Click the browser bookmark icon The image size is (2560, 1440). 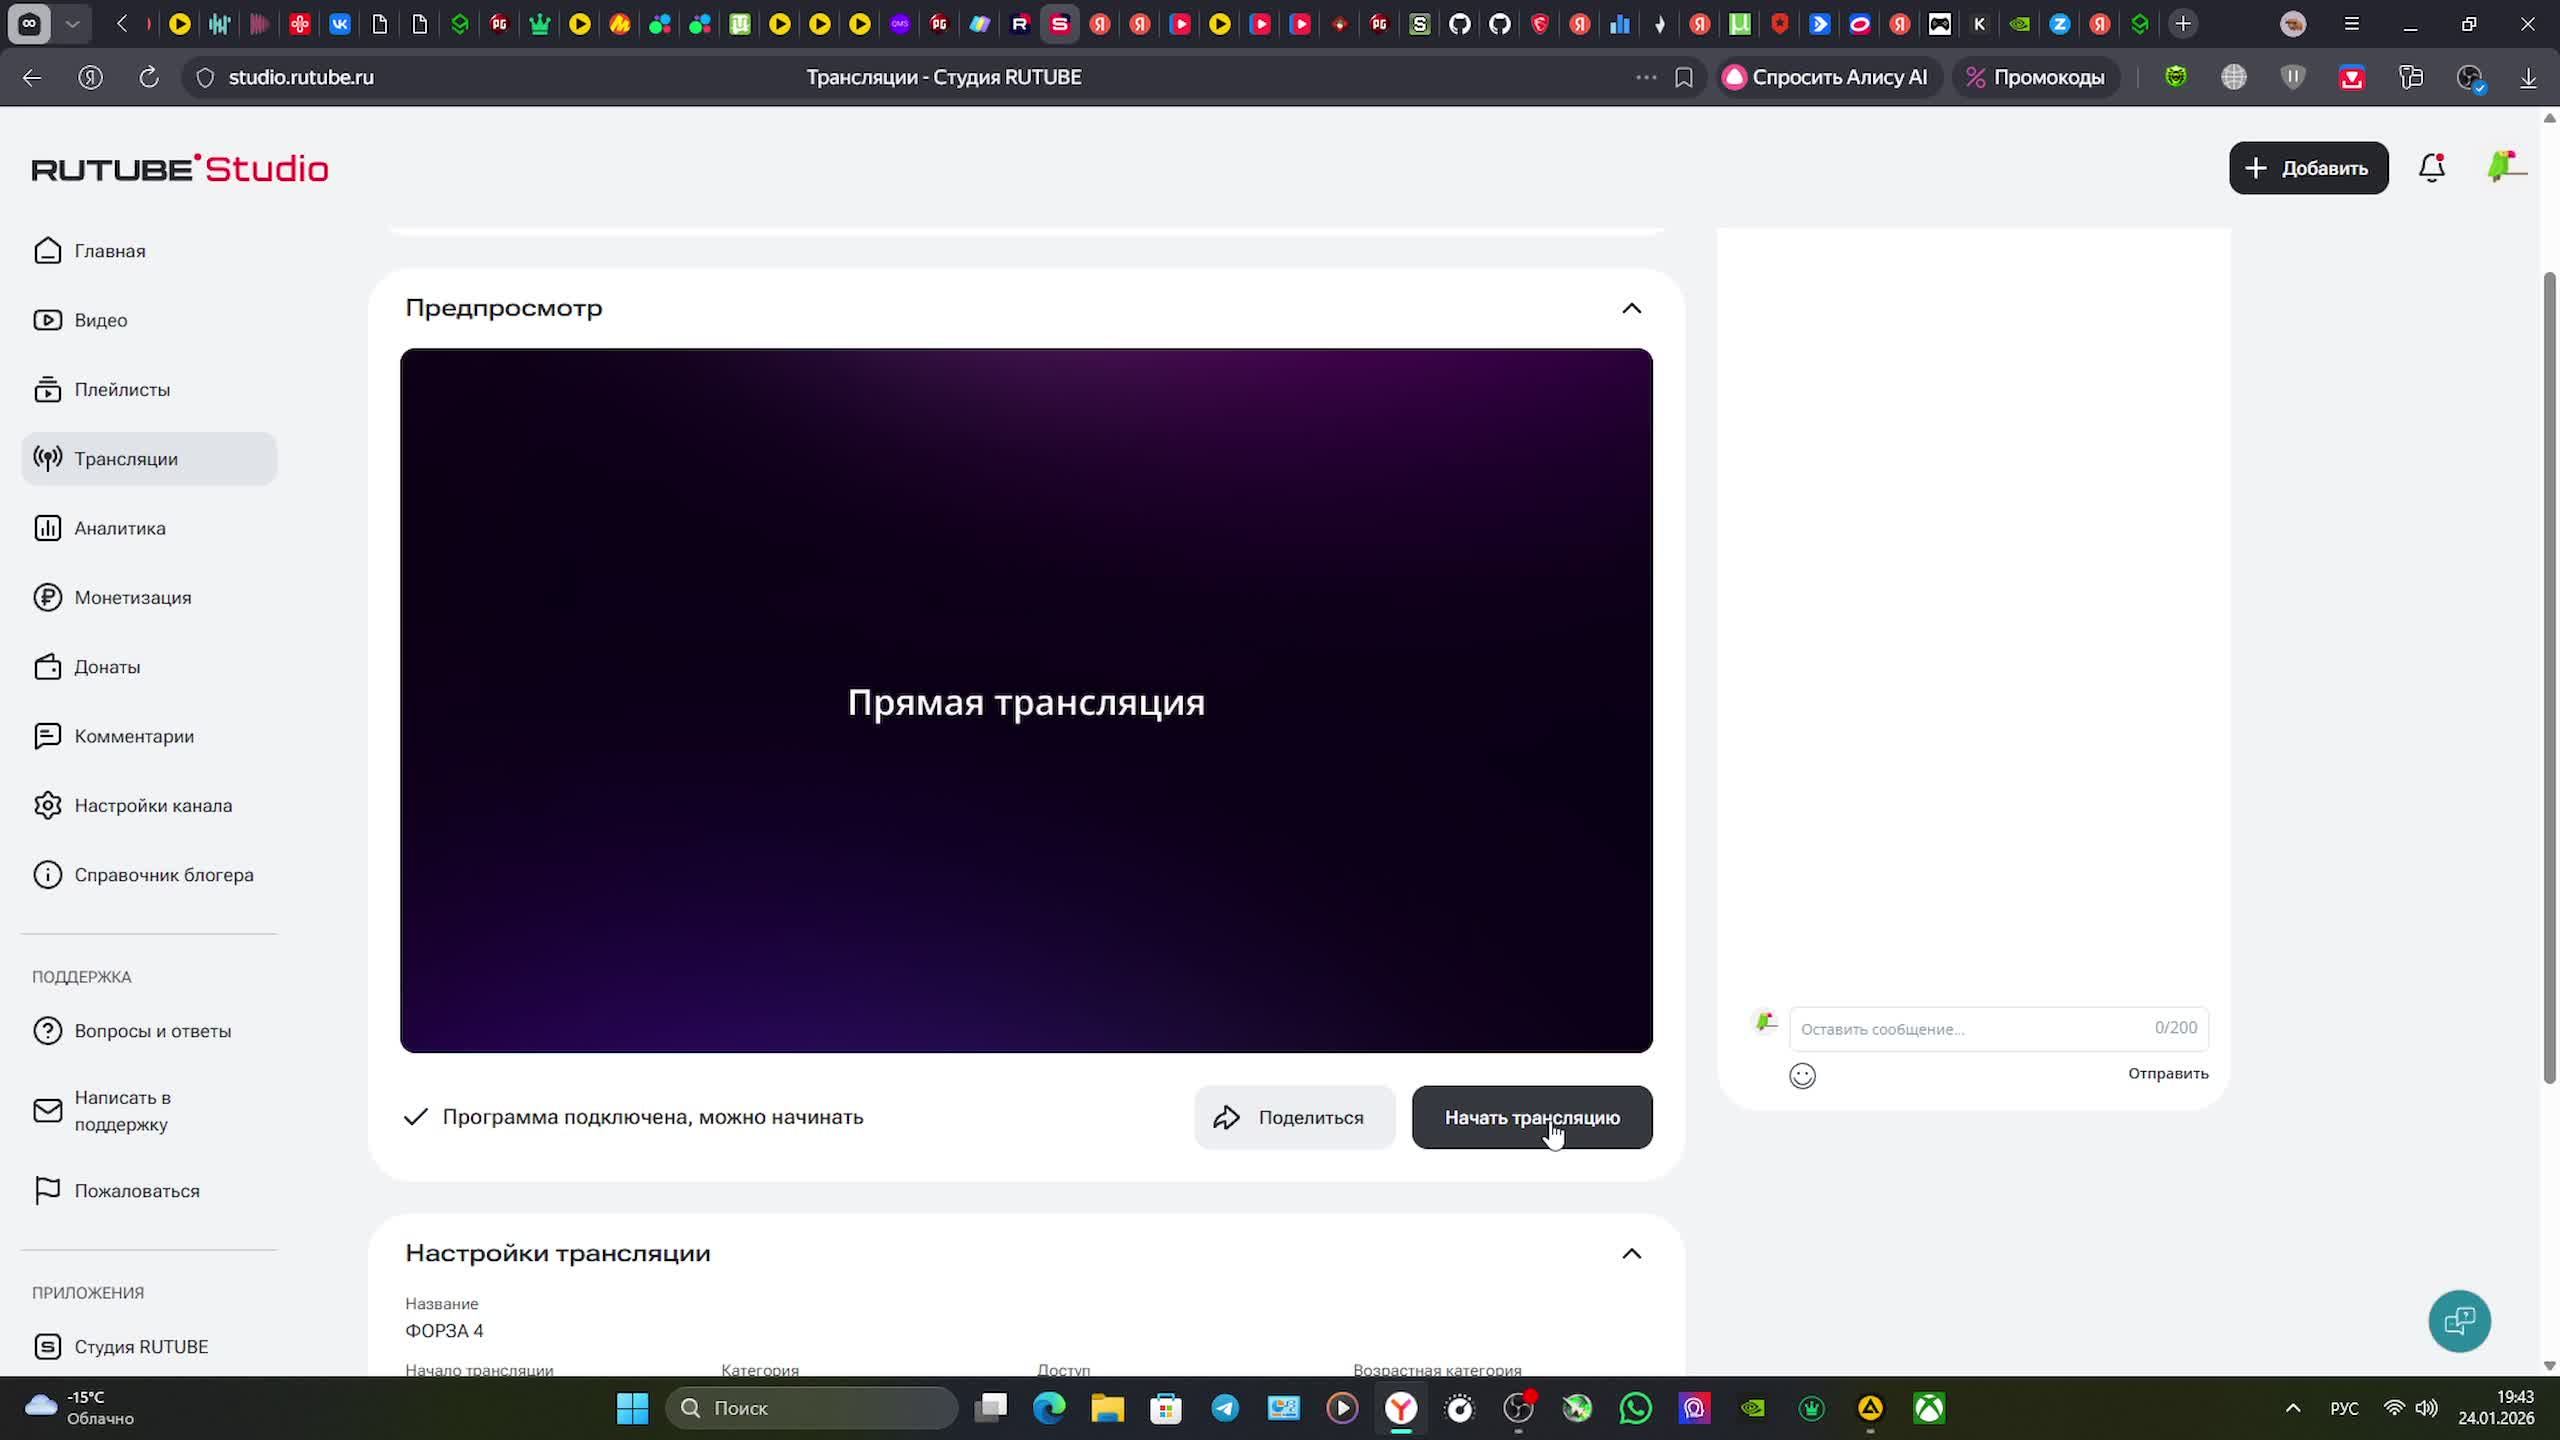click(x=1684, y=77)
